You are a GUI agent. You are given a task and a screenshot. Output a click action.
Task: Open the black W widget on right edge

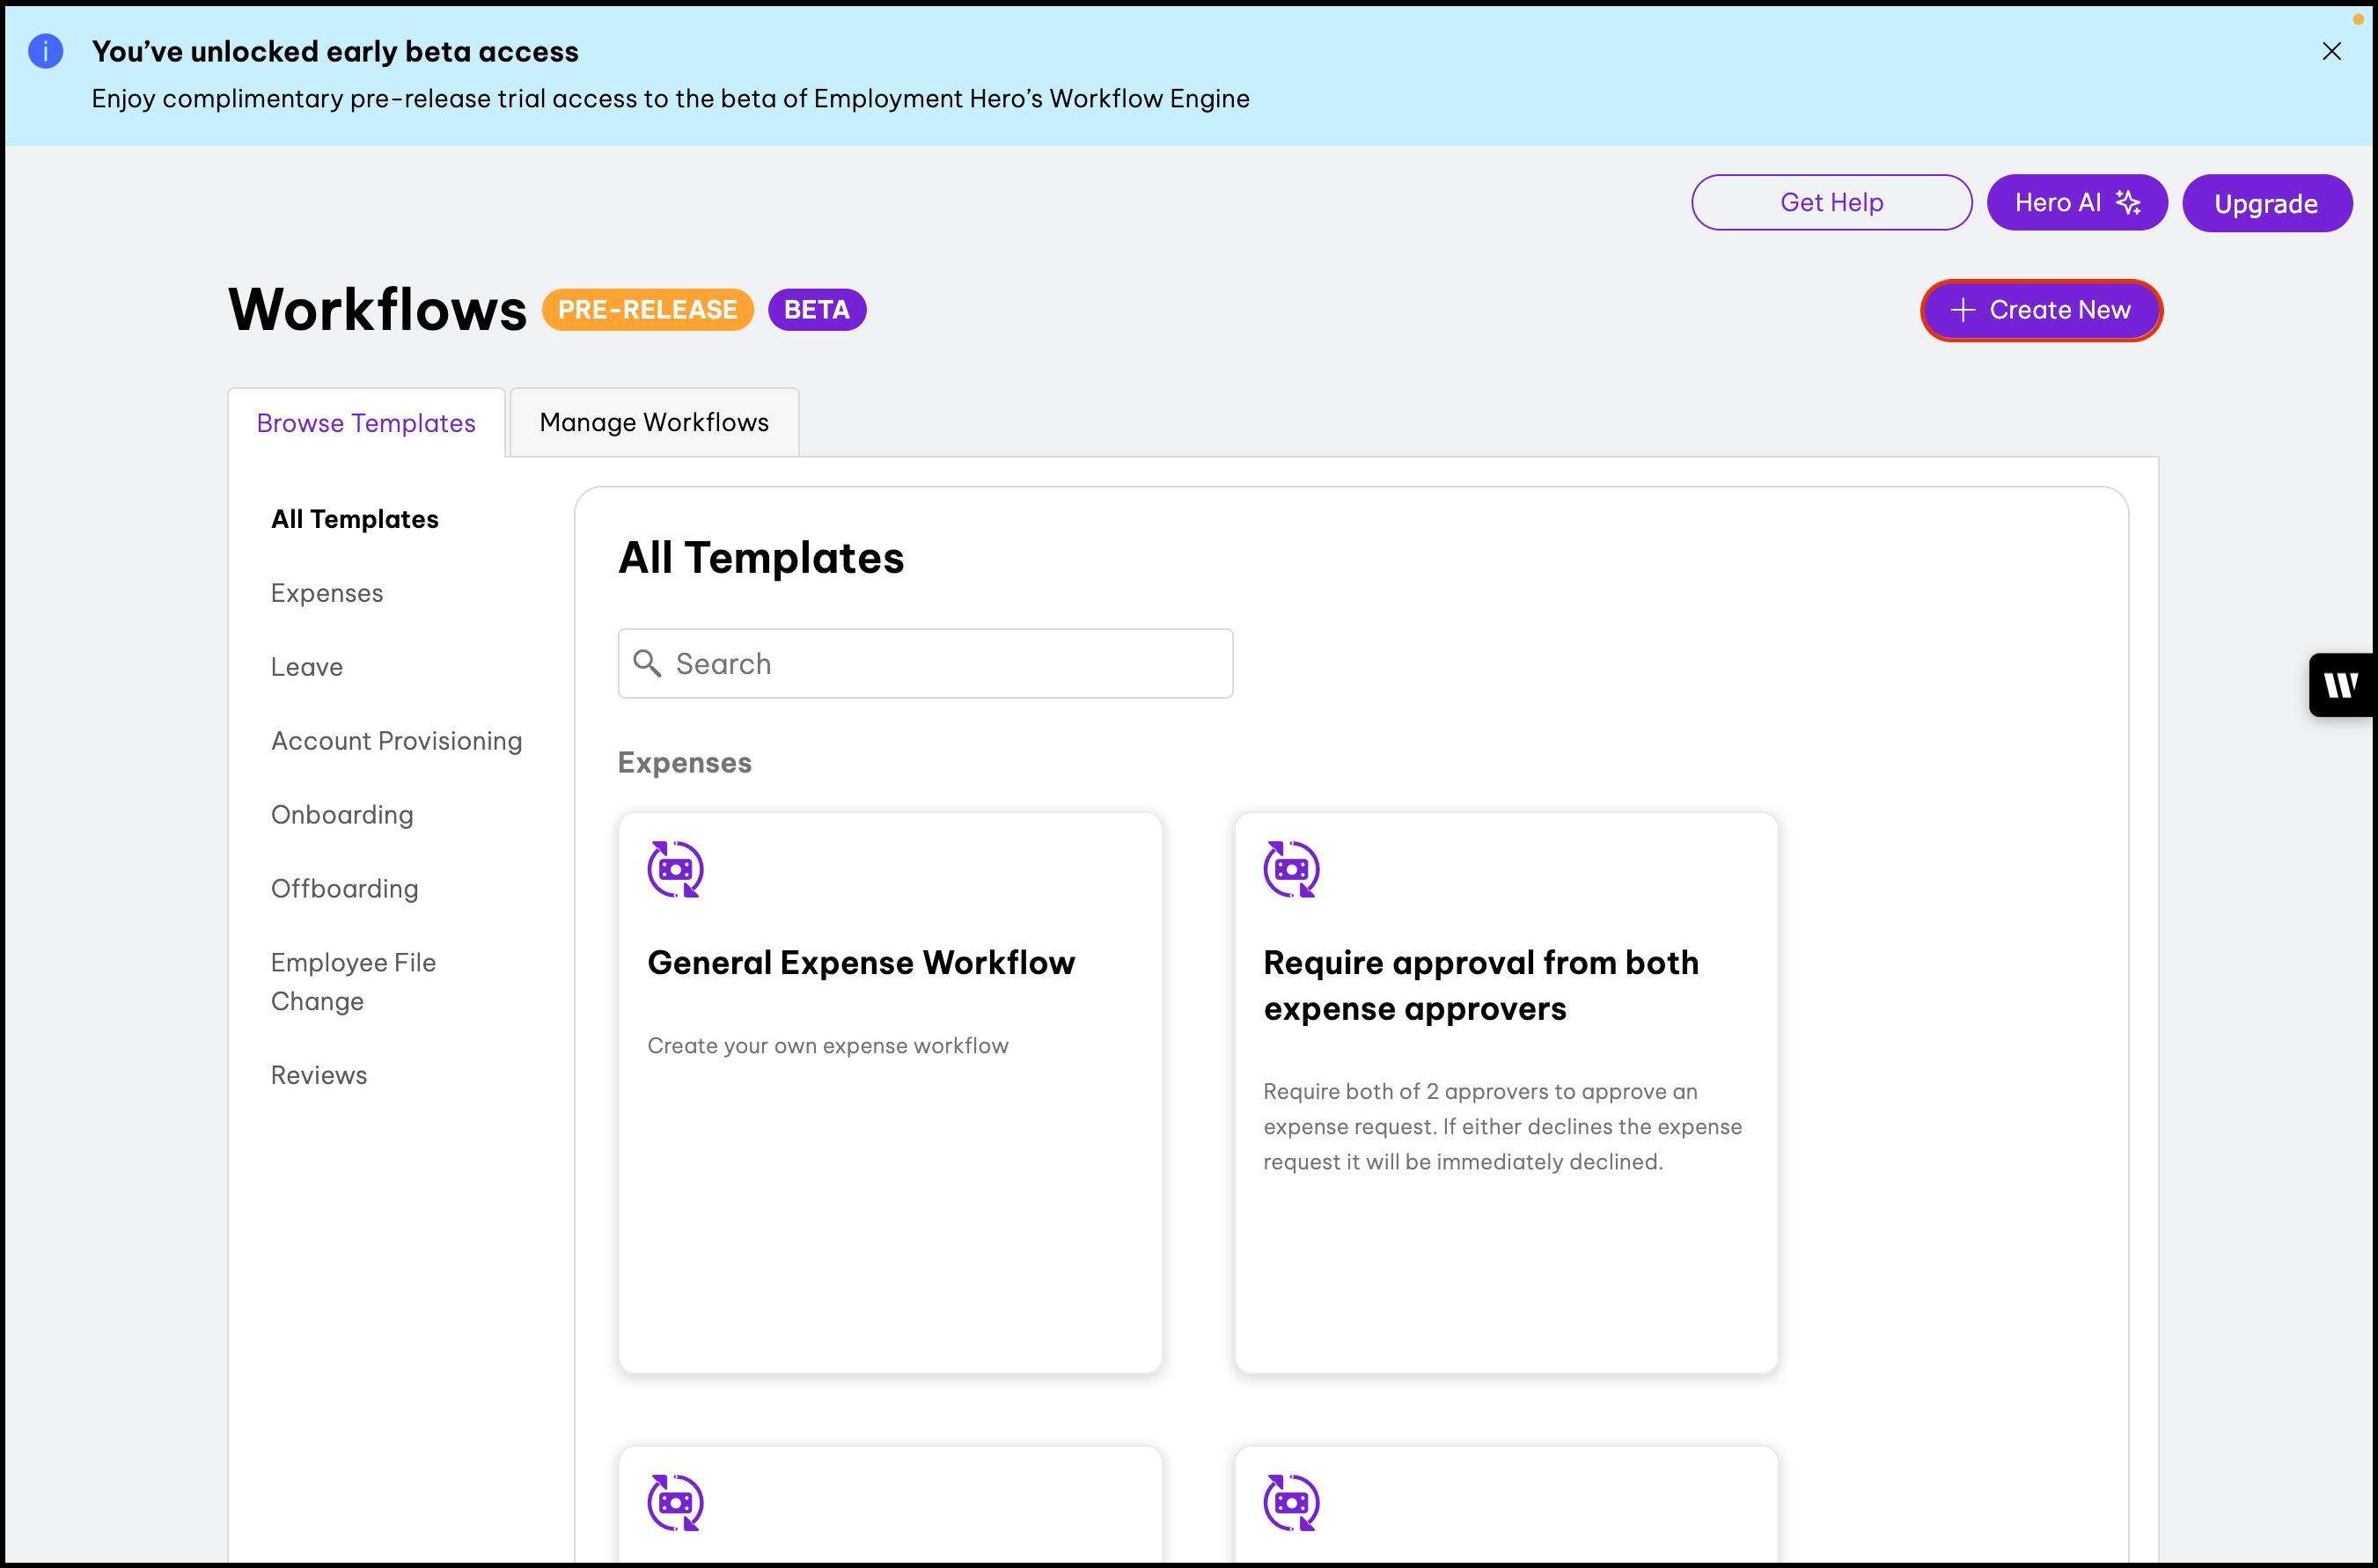point(2340,685)
